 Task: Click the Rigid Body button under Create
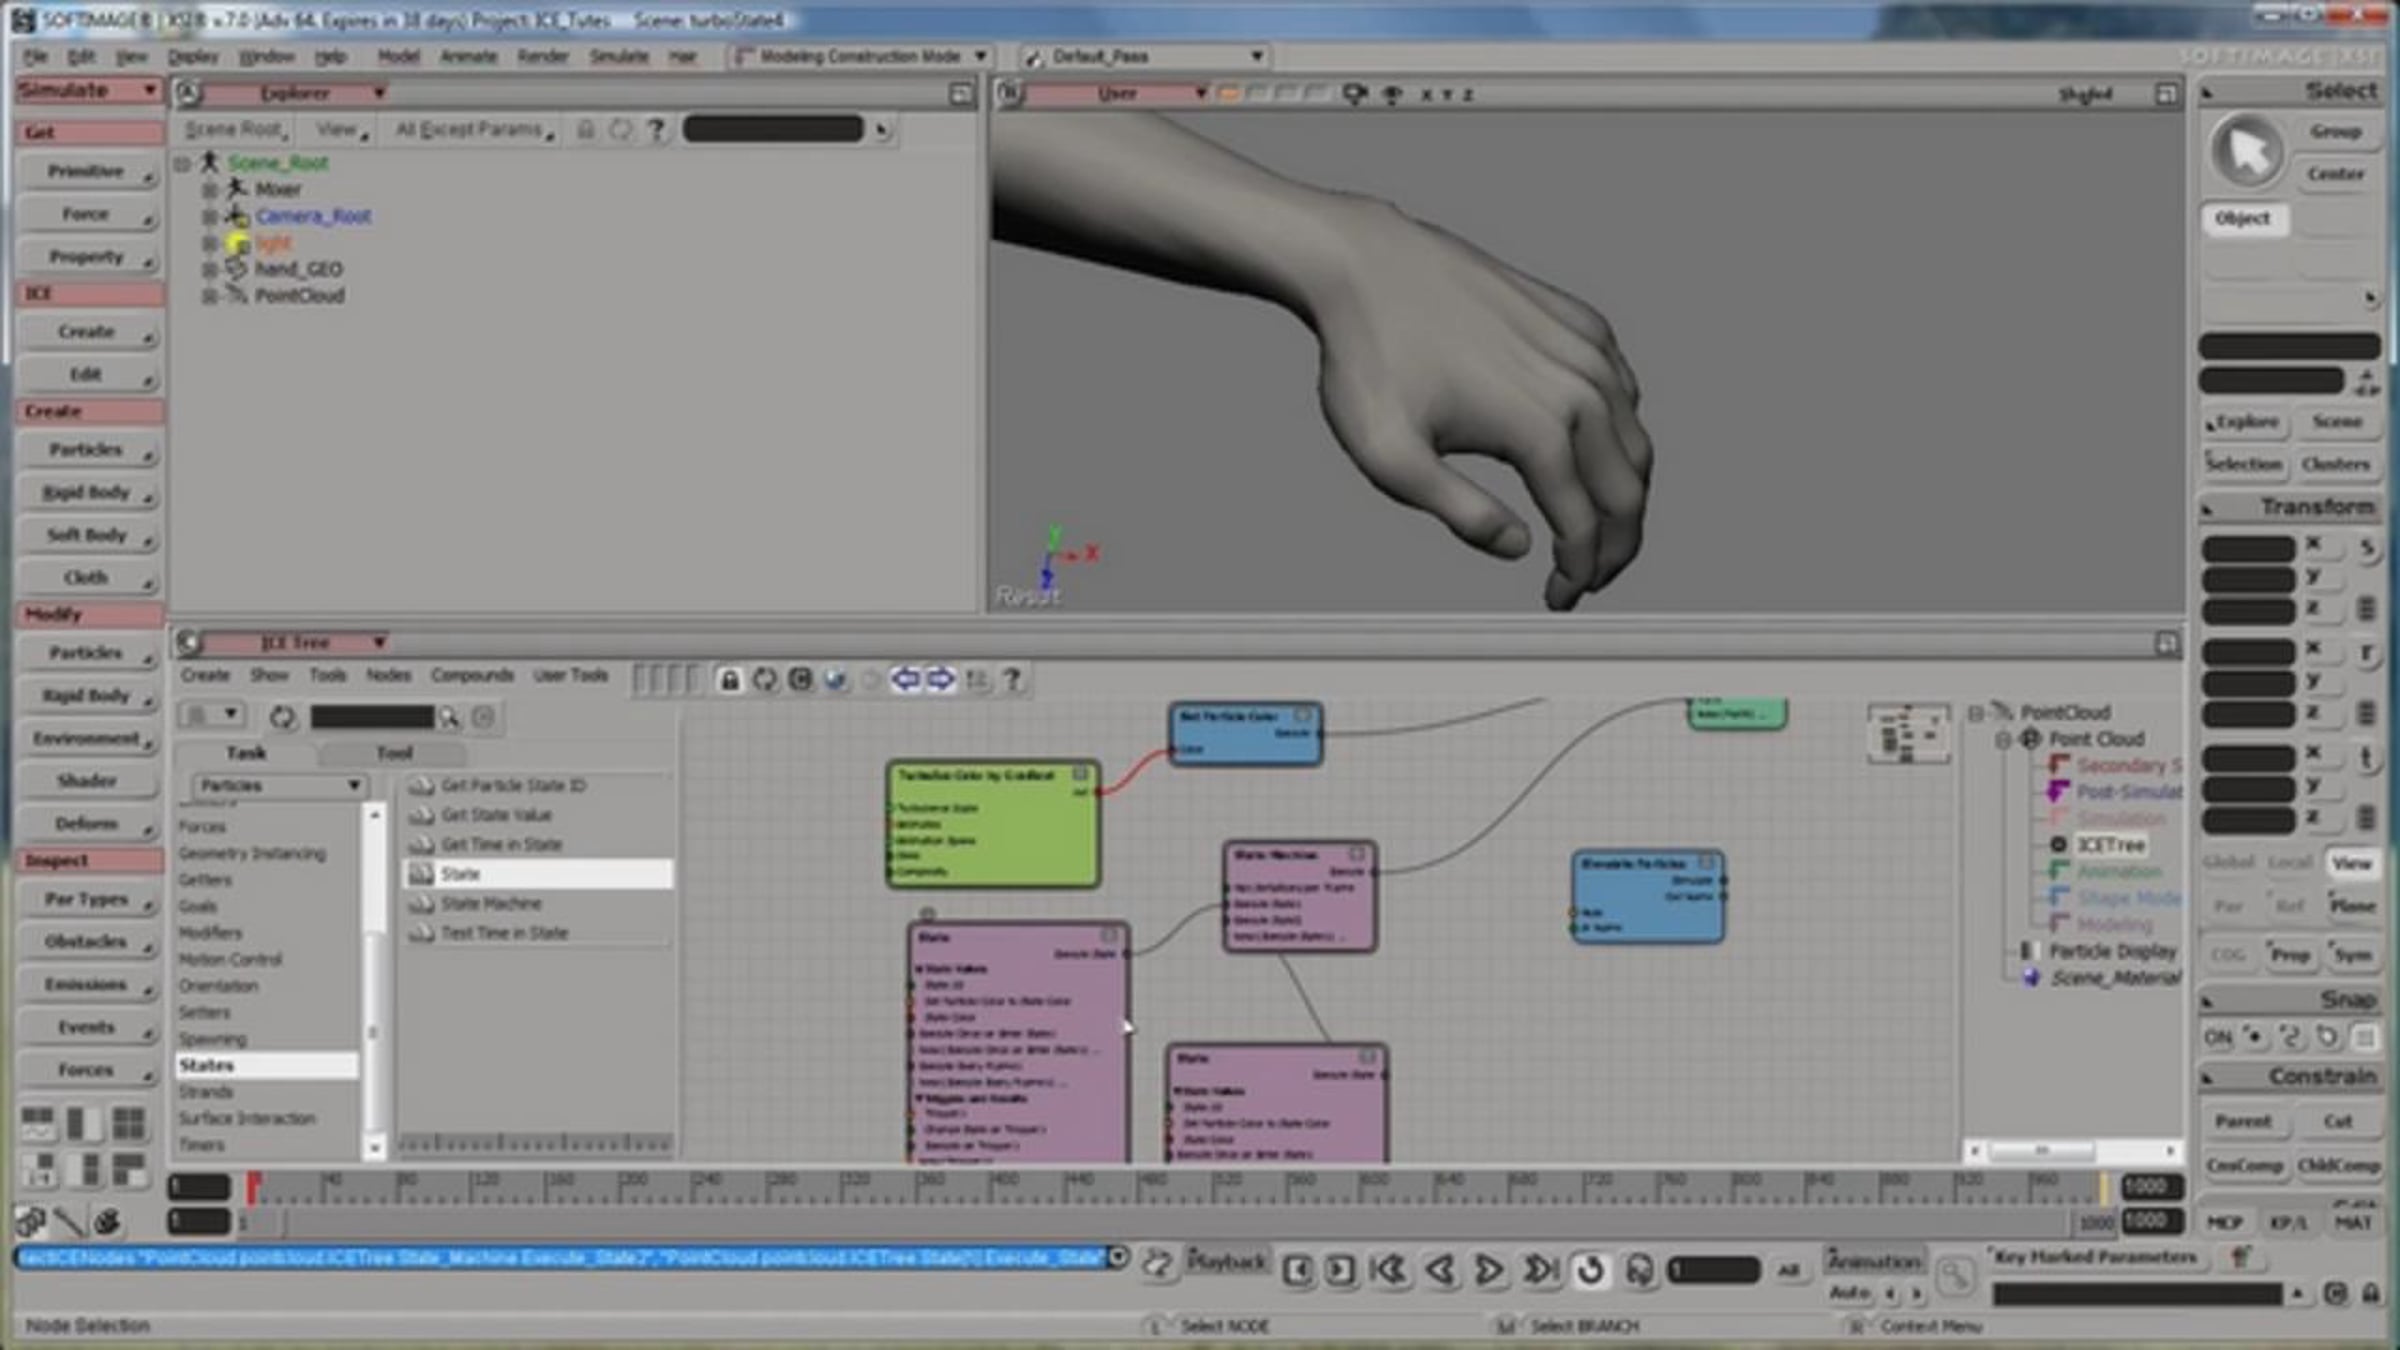[x=88, y=493]
